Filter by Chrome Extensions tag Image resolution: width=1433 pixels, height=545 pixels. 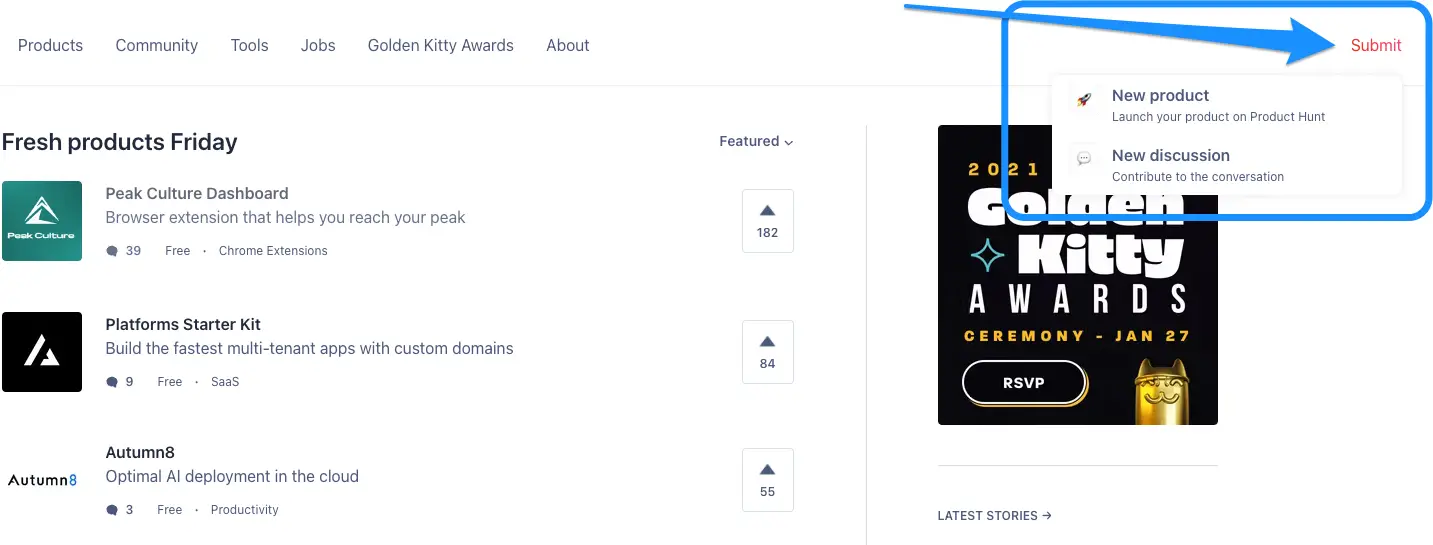pyautogui.click(x=273, y=251)
